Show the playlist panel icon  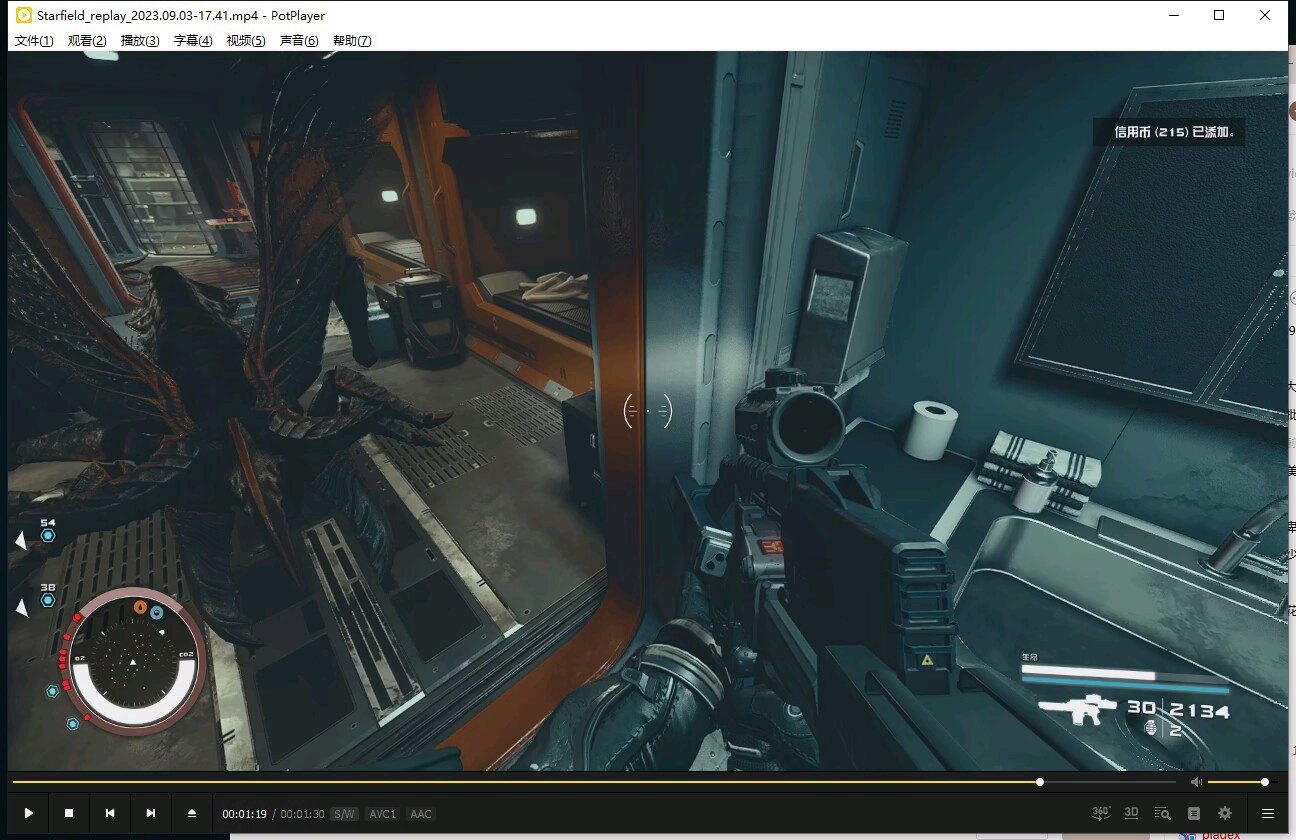pyautogui.click(x=1193, y=813)
